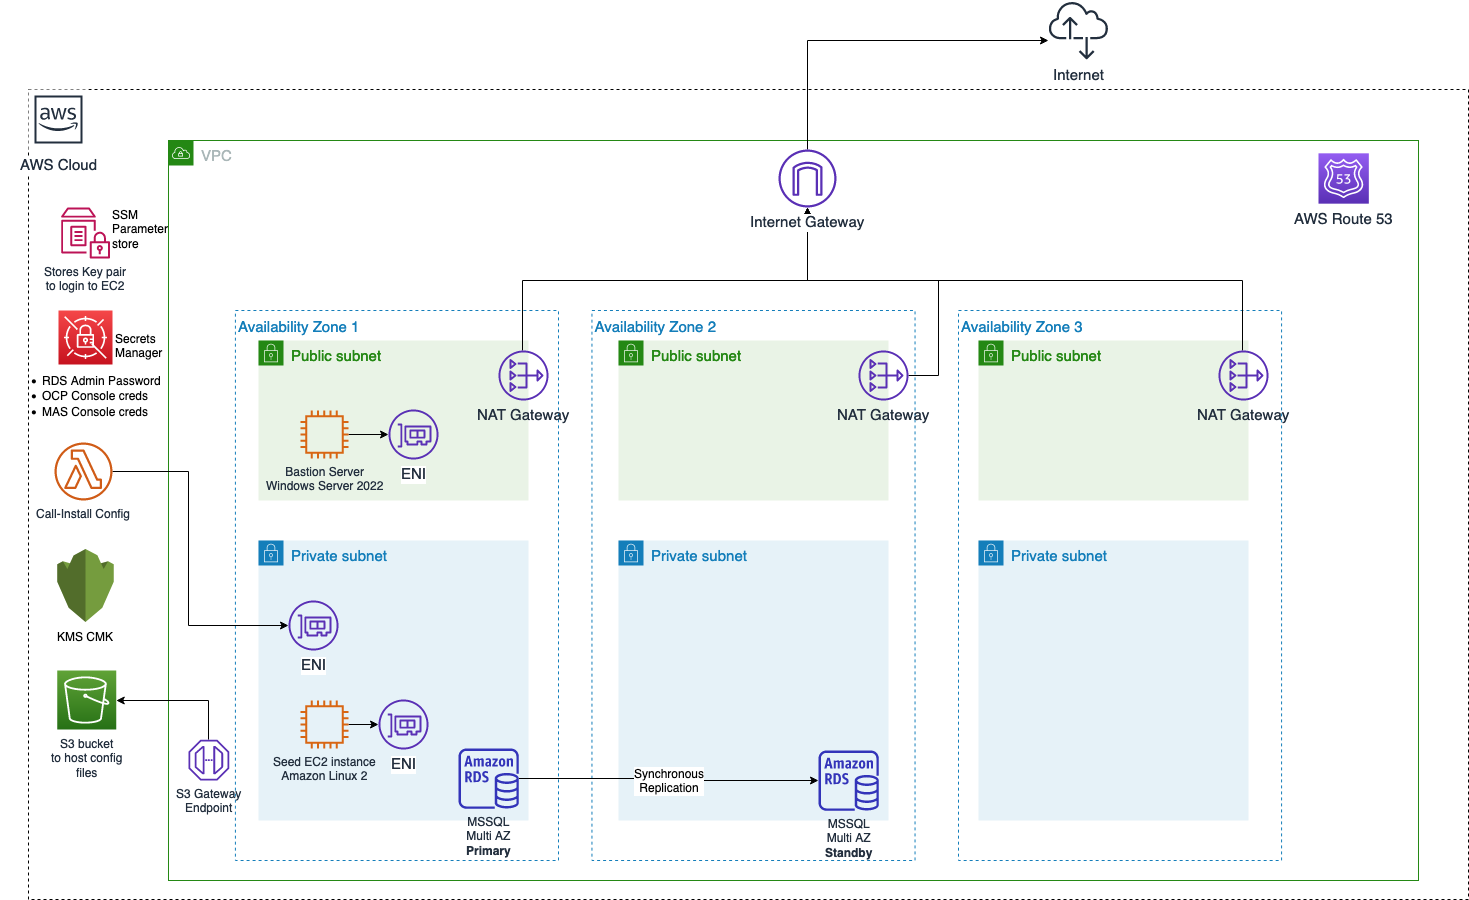Select the "Internet" text label
This screenshot has width=1469, height=900.
tap(1078, 75)
